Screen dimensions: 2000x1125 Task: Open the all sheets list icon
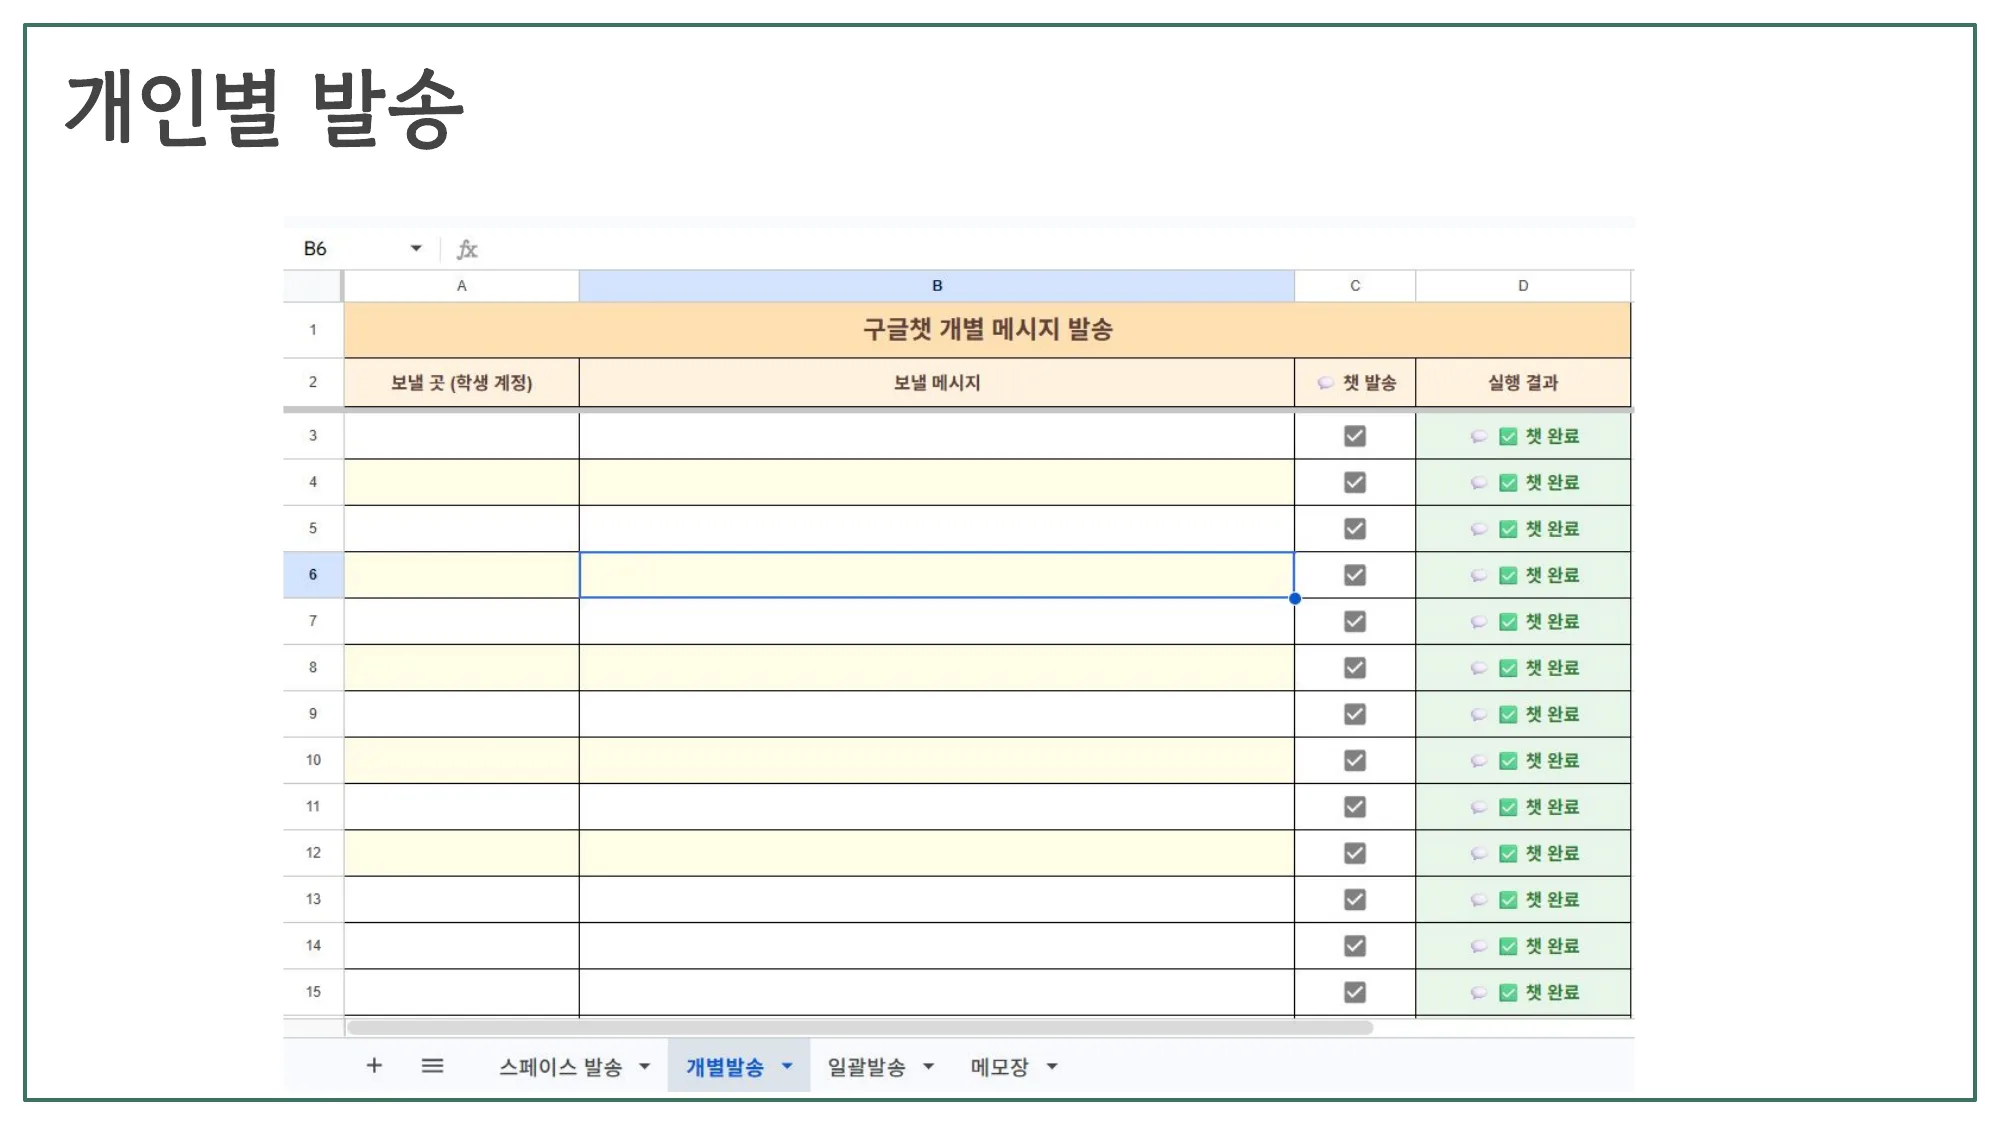(432, 1066)
